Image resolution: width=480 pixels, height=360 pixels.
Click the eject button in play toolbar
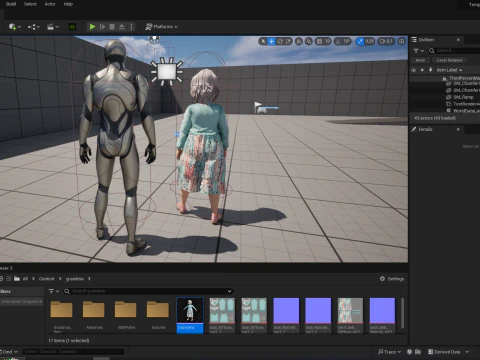[x=122, y=27]
